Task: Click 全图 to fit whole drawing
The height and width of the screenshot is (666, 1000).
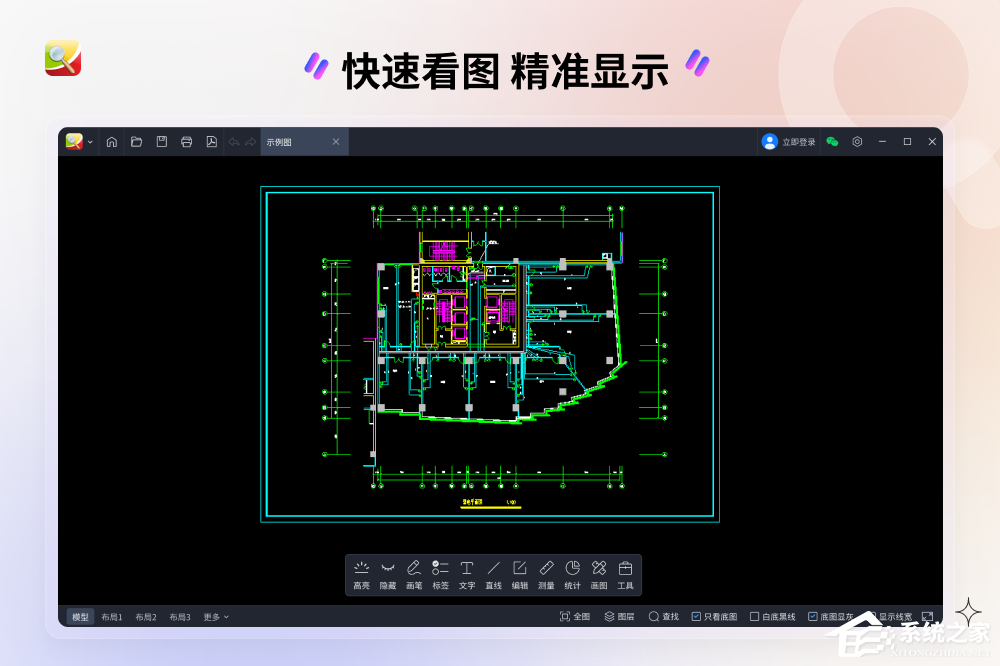Action: click(x=575, y=616)
